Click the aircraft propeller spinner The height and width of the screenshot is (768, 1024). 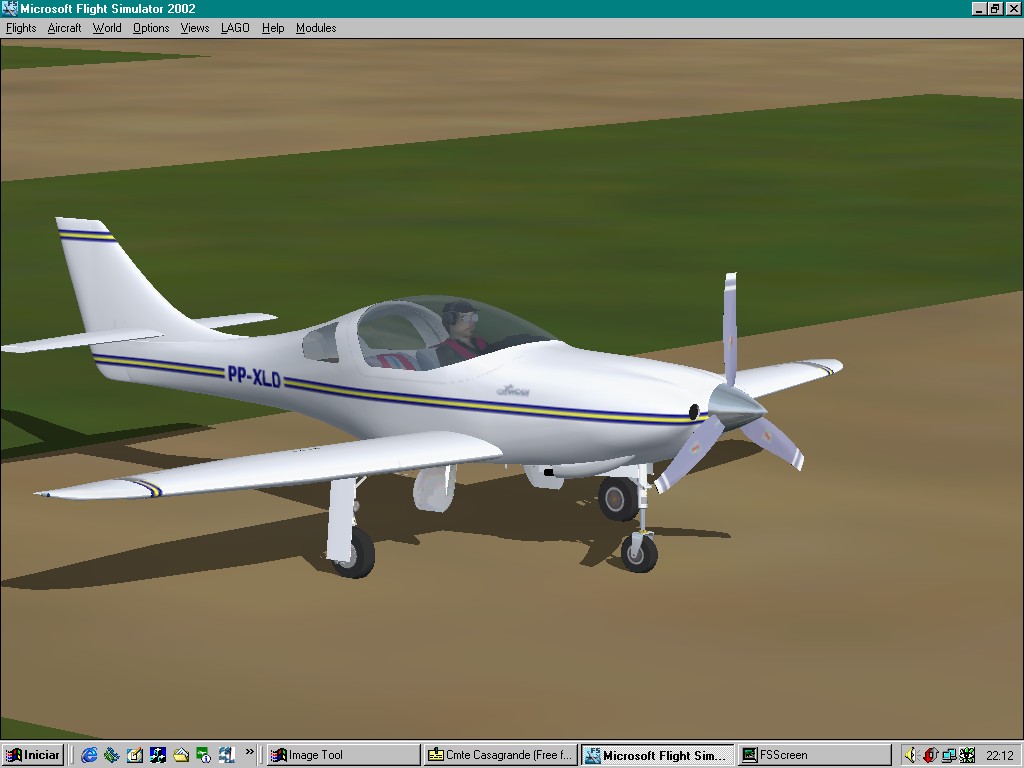click(737, 407)
